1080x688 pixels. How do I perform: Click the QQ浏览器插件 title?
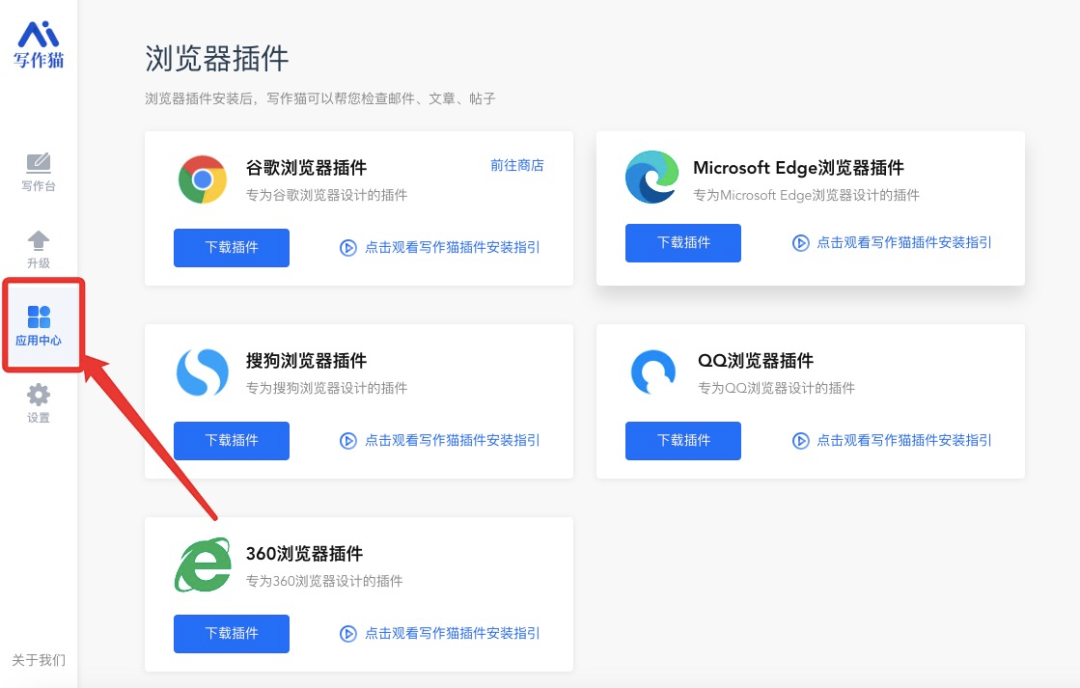coord(756,360)
